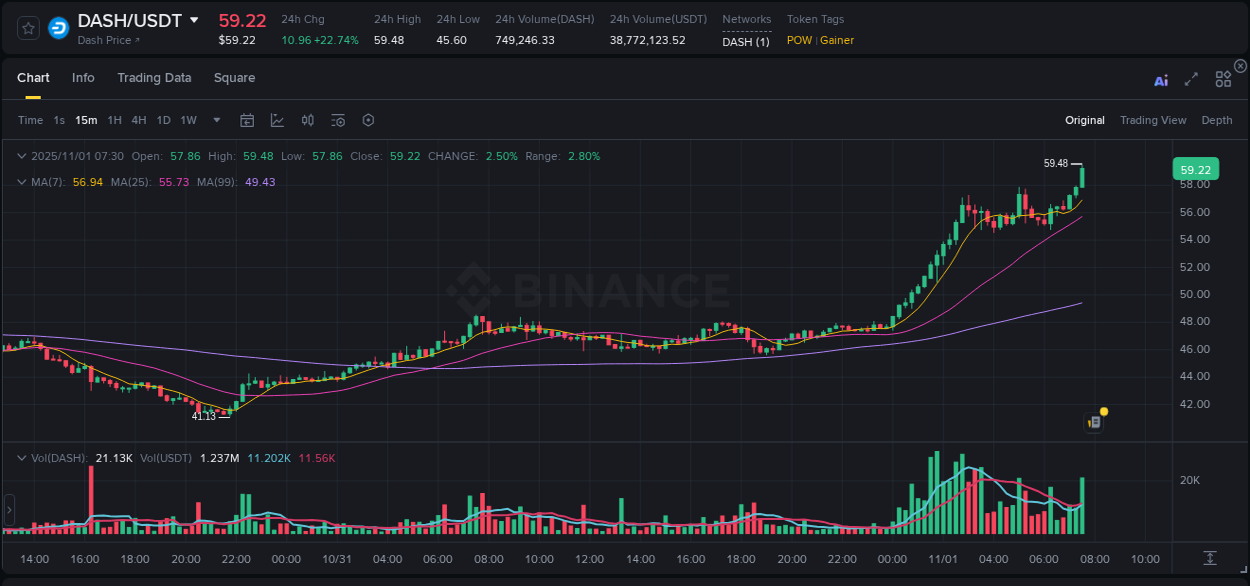Viewport: 1250px width, 586px height.
Task: Collapse the OHLC info row chevron
Action: [22, 156]
